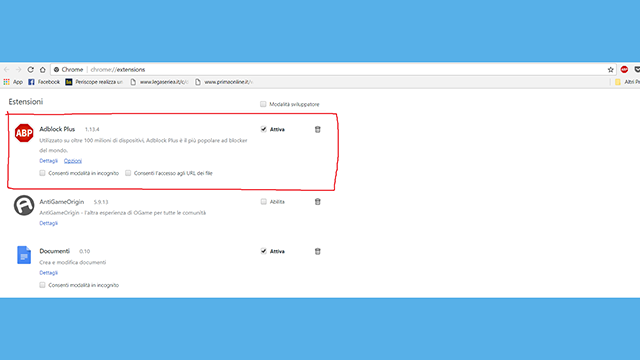This screenshot has height=360, width=640.
Task: Click the Chrome site info chip
Action: (69, 70)
